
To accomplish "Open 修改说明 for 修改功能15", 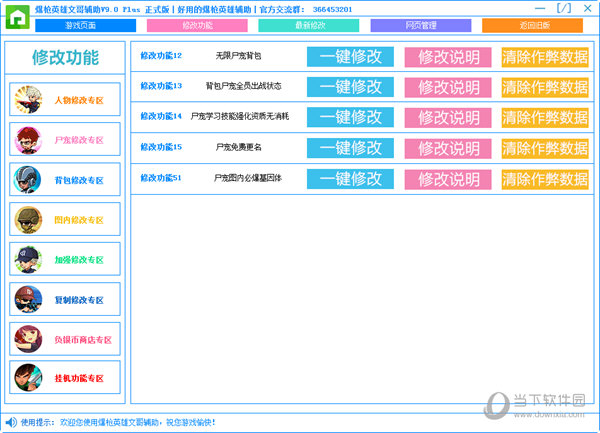I will [x=448, y=149].
